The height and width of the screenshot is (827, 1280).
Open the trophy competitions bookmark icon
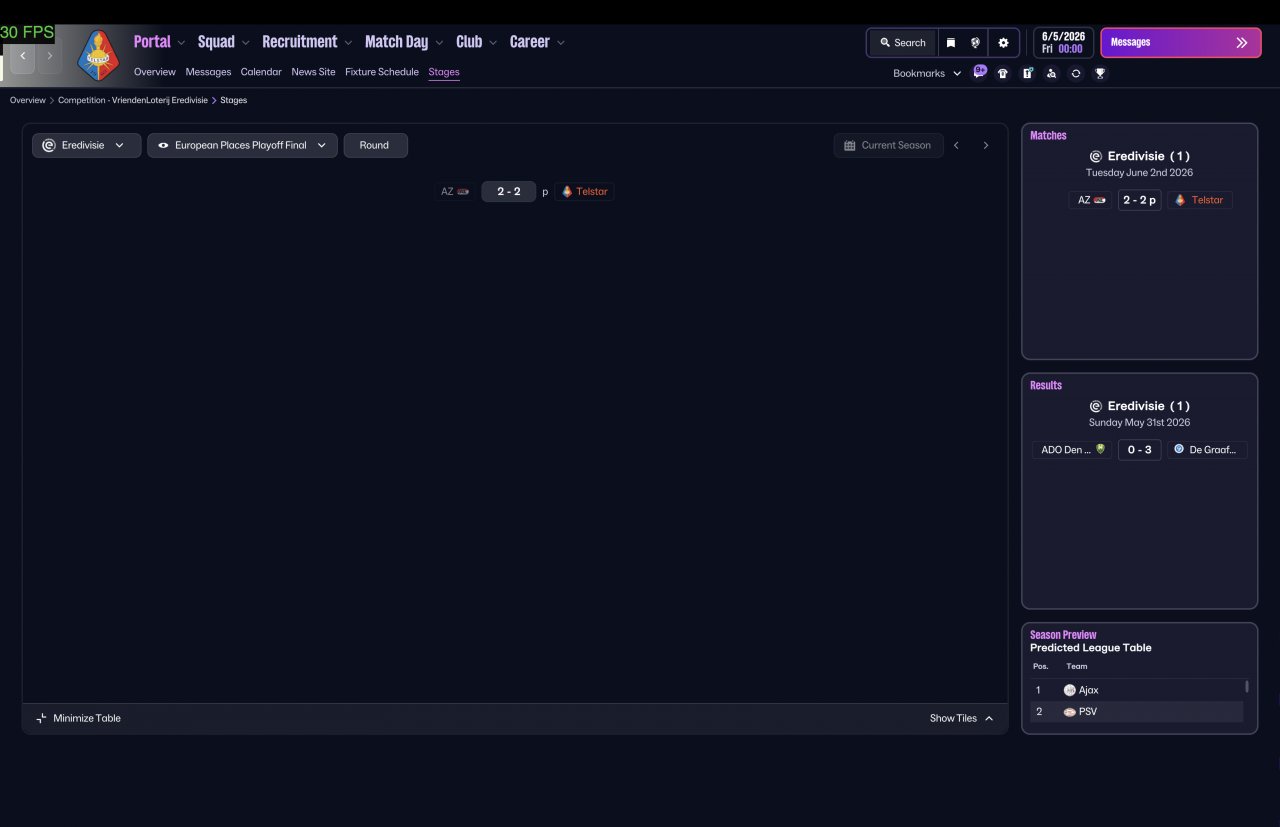pos(1100,73)
